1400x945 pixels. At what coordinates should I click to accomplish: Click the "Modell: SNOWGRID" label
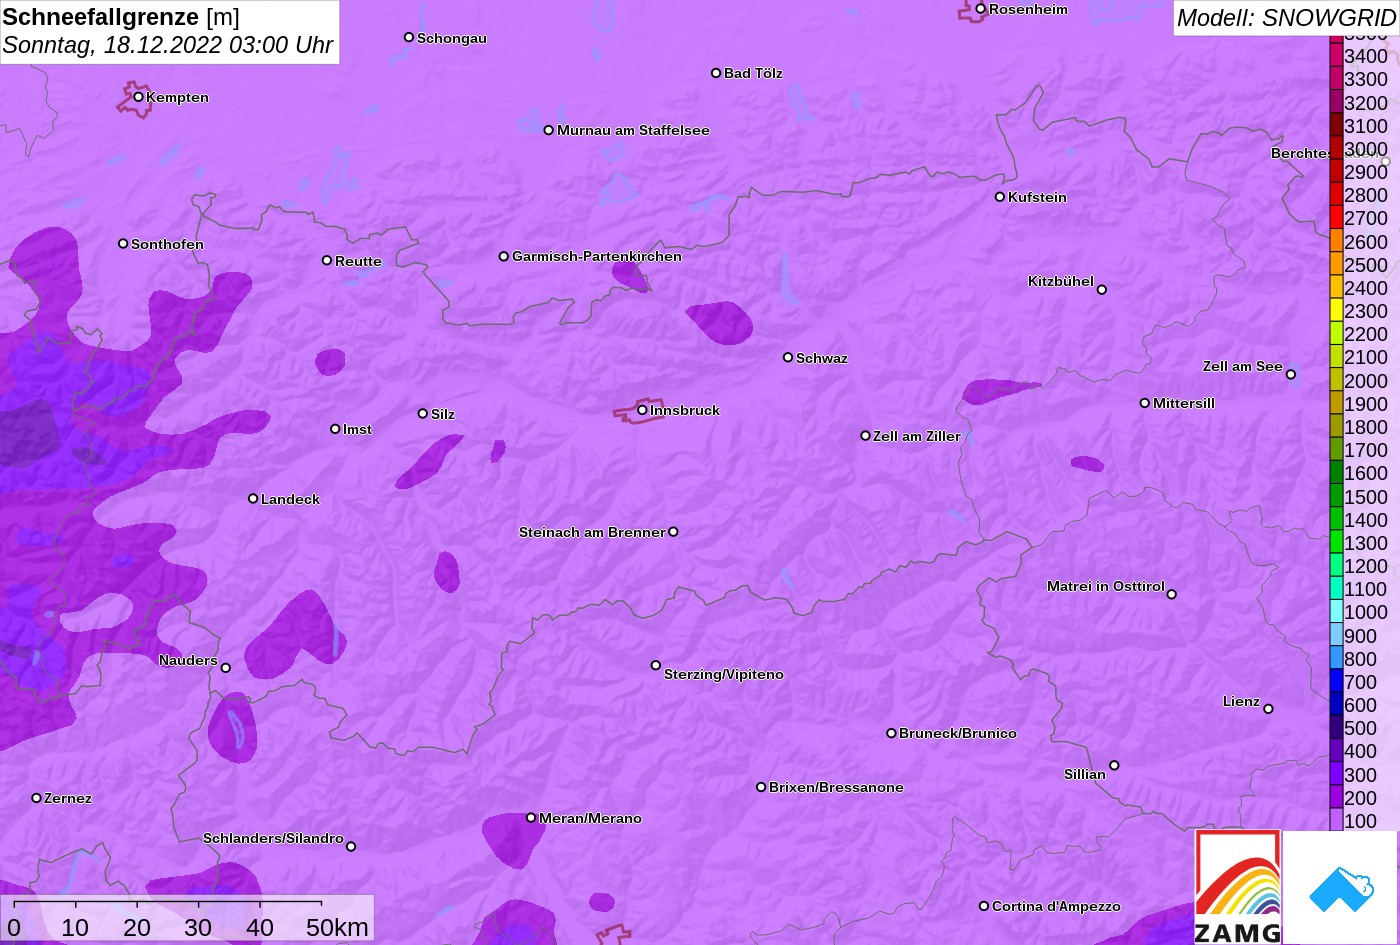click(1286, 18)
